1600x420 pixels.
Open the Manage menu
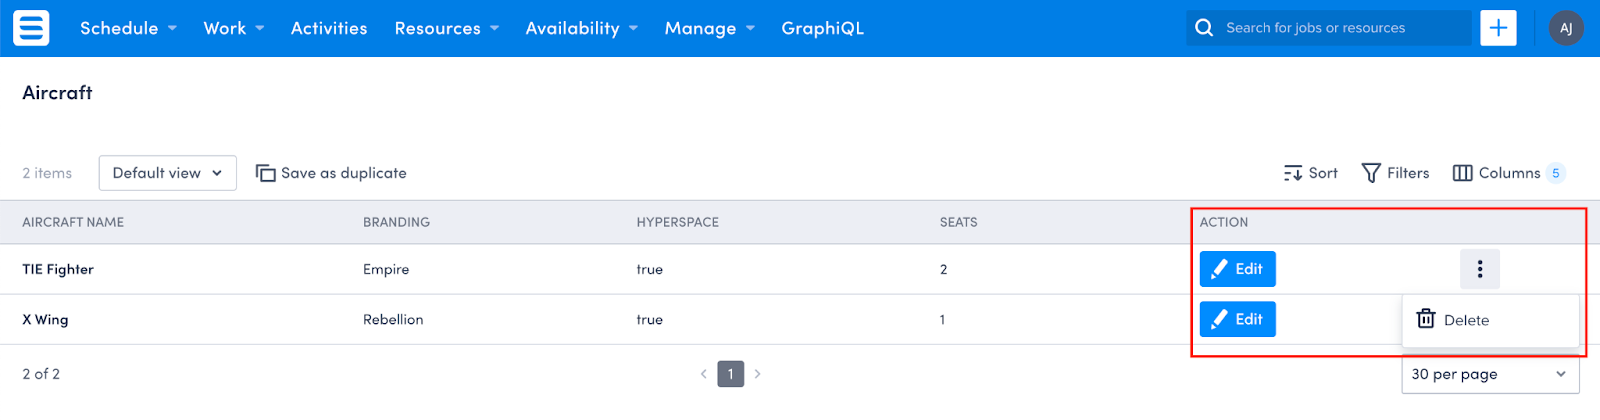[x=710, y=28]
